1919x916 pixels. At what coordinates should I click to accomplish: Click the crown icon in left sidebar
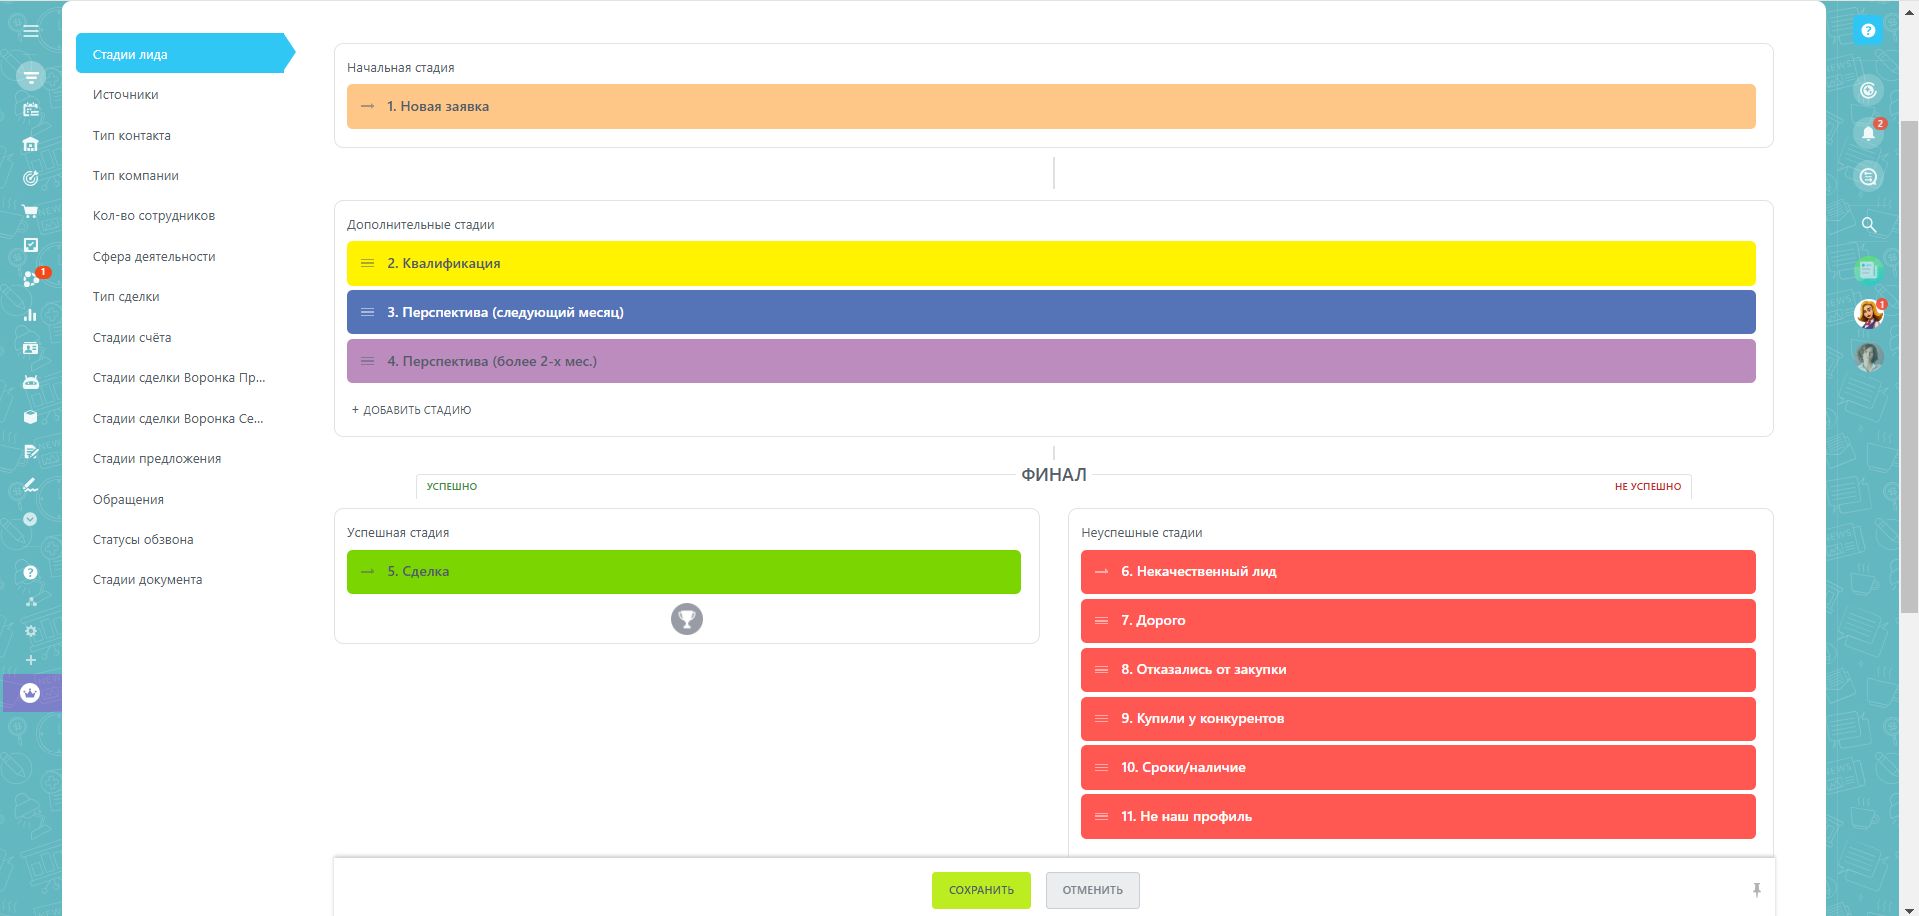click(x=31, y=692)
